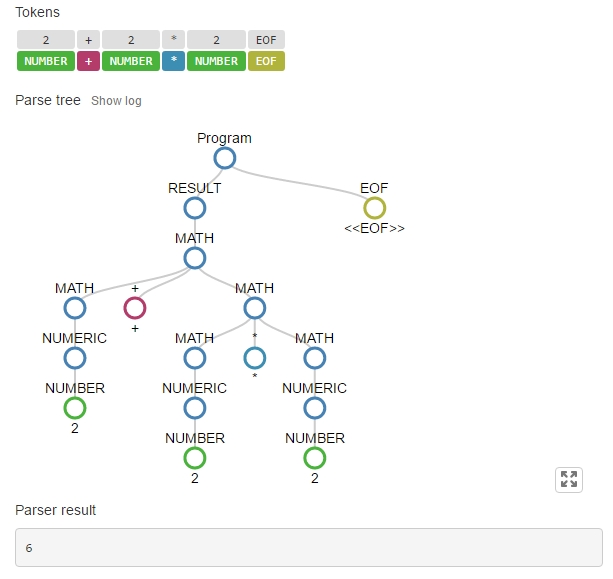This screenshot has width=613, height=579.
Task: Click the middle NUMERIC node circle
Action: coord(195,408)
